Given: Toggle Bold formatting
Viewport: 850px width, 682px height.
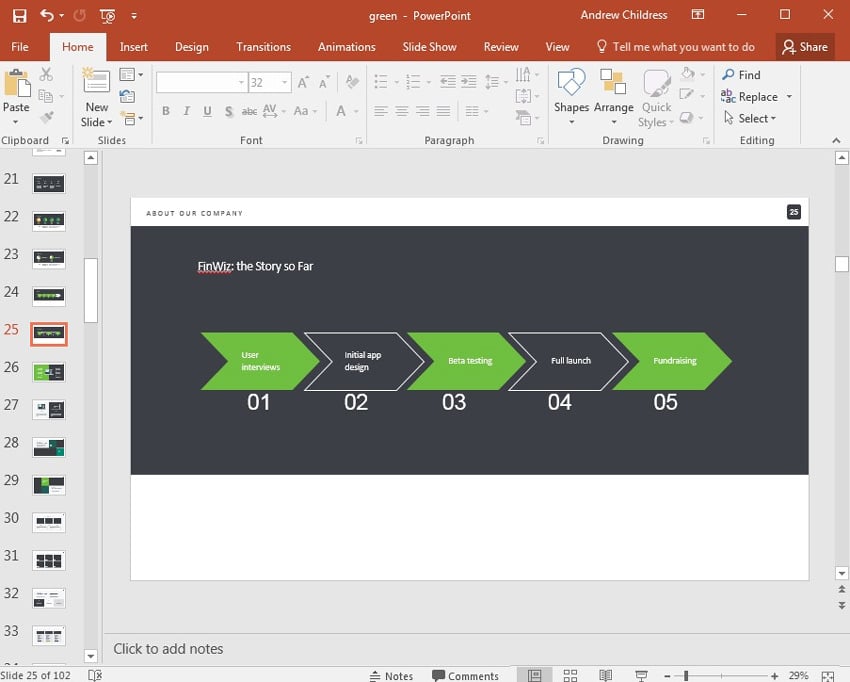Looking at the screenshot, I should coord(166,112).
